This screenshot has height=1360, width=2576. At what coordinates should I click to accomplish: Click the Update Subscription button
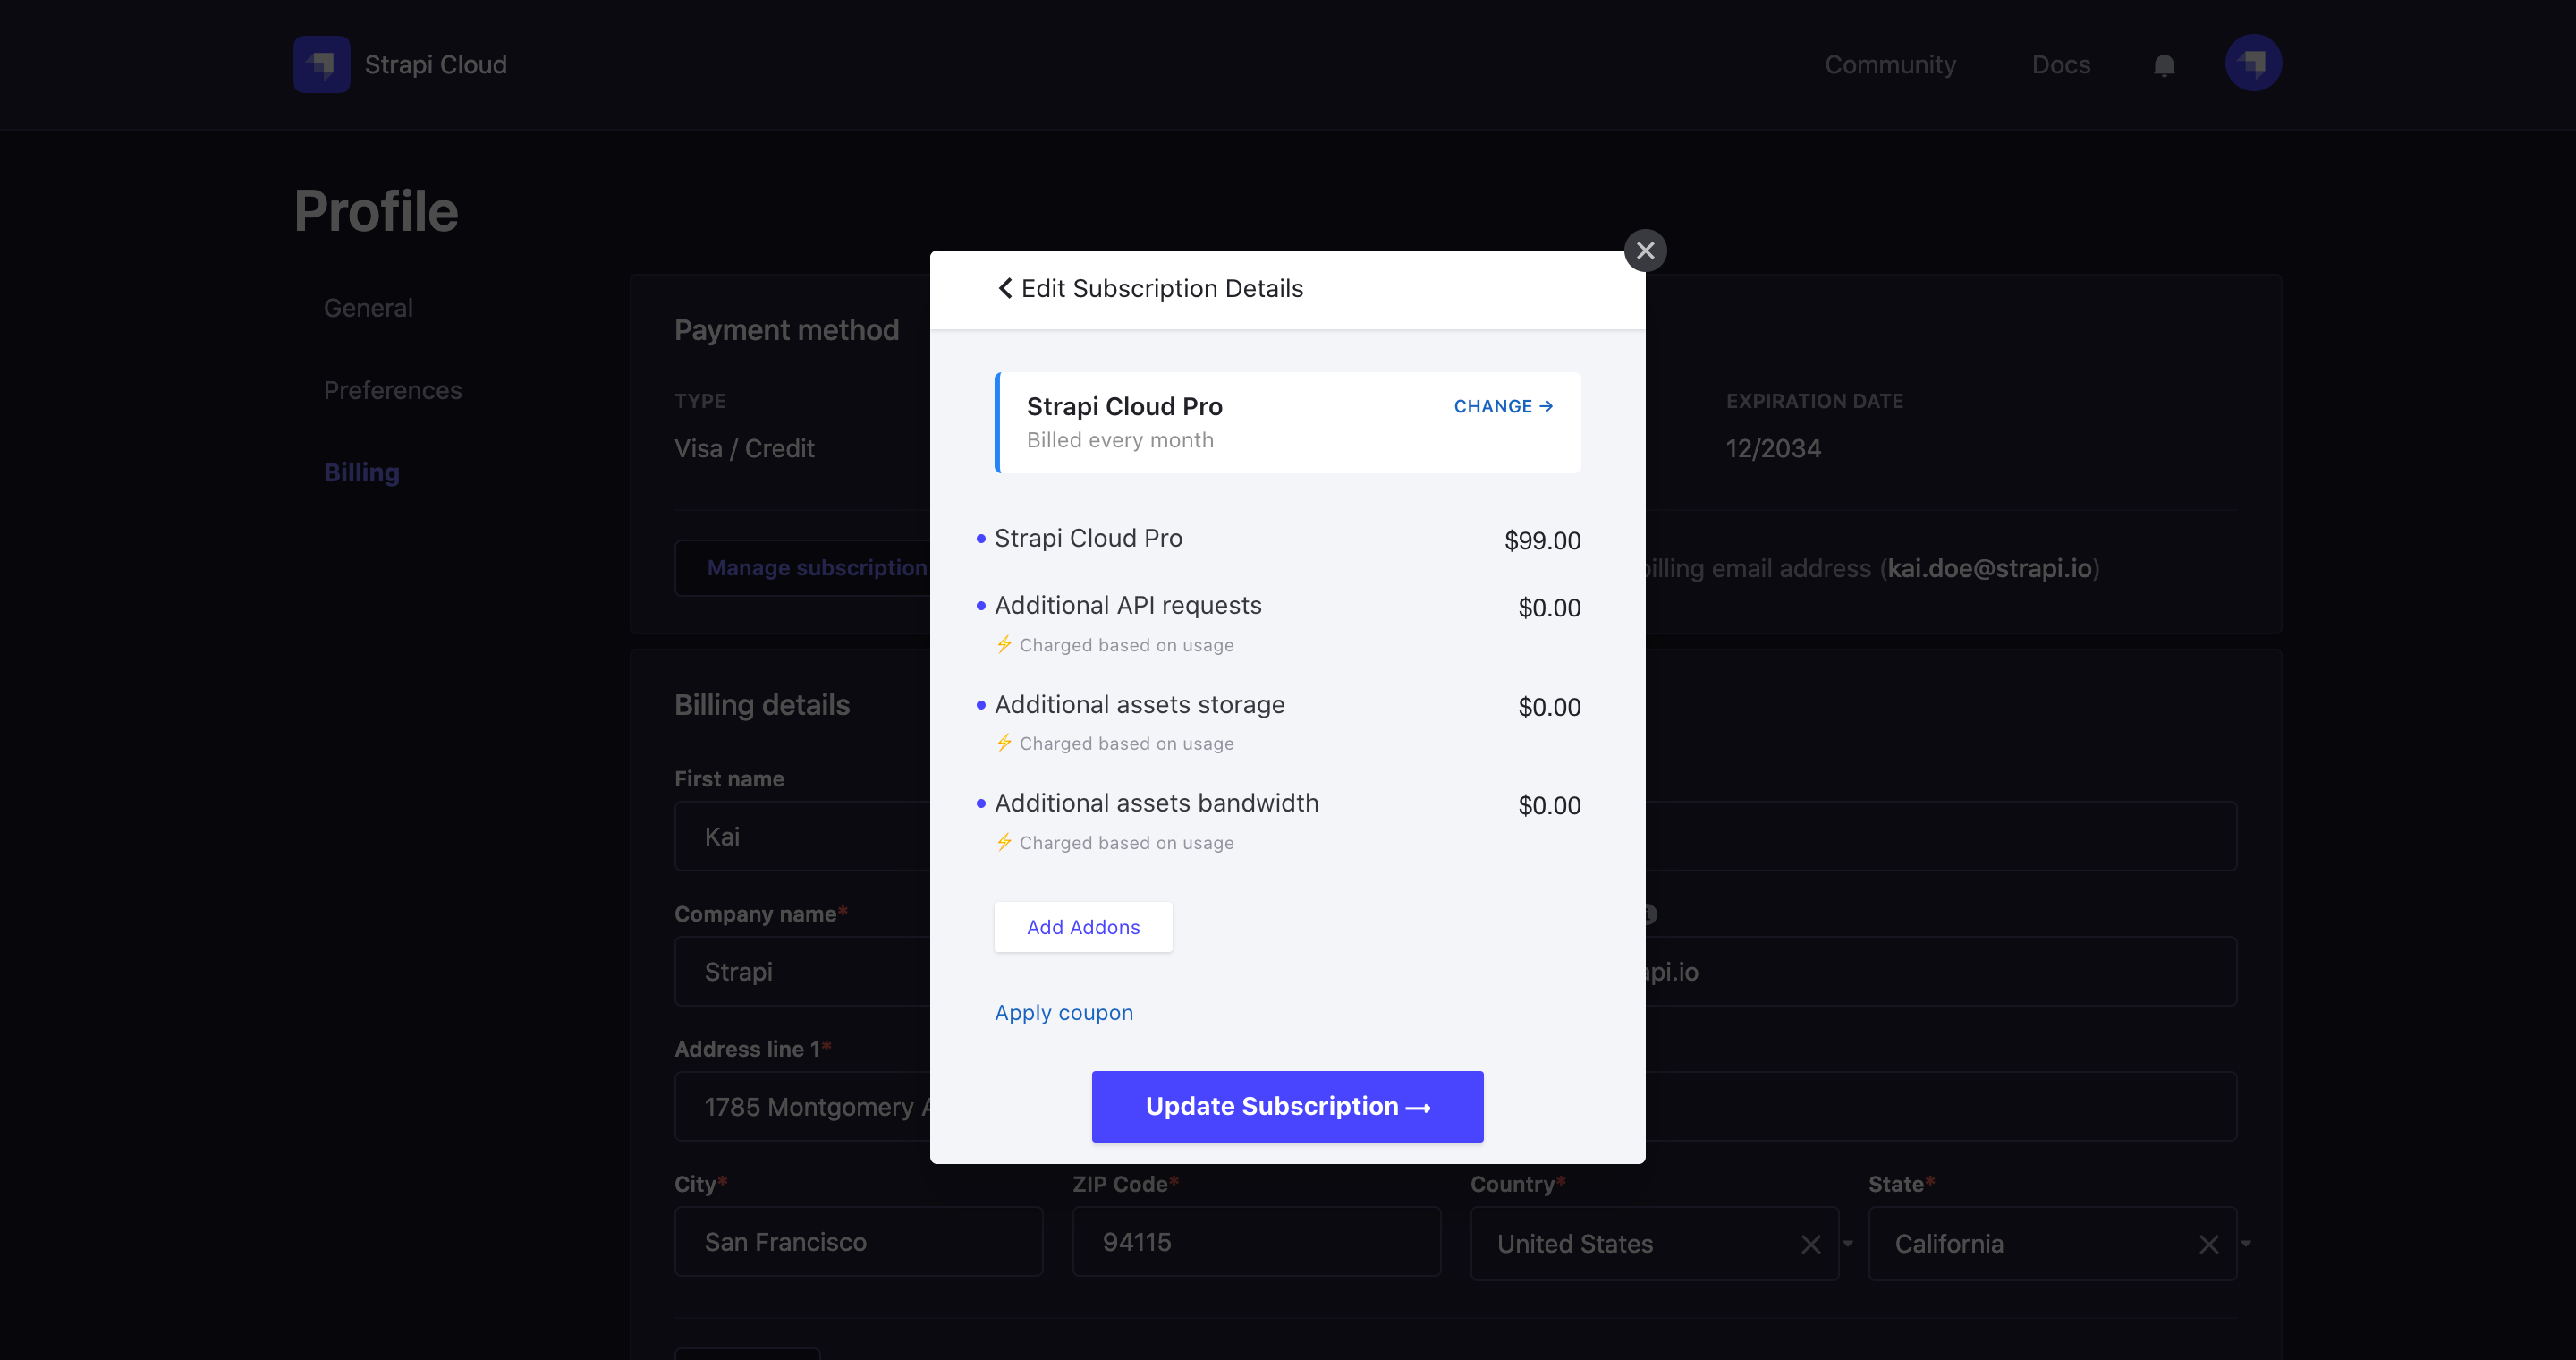tap(1287, 1106)
